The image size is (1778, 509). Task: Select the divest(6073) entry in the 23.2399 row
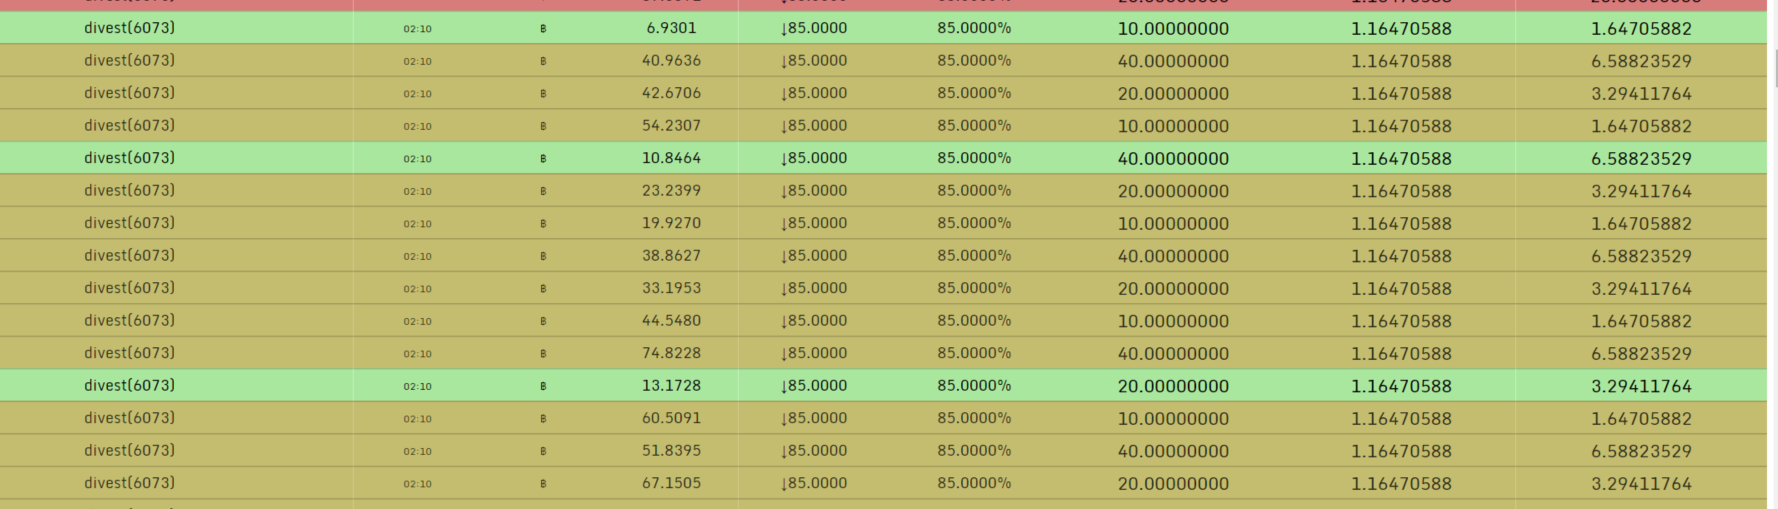pos(129,190)
